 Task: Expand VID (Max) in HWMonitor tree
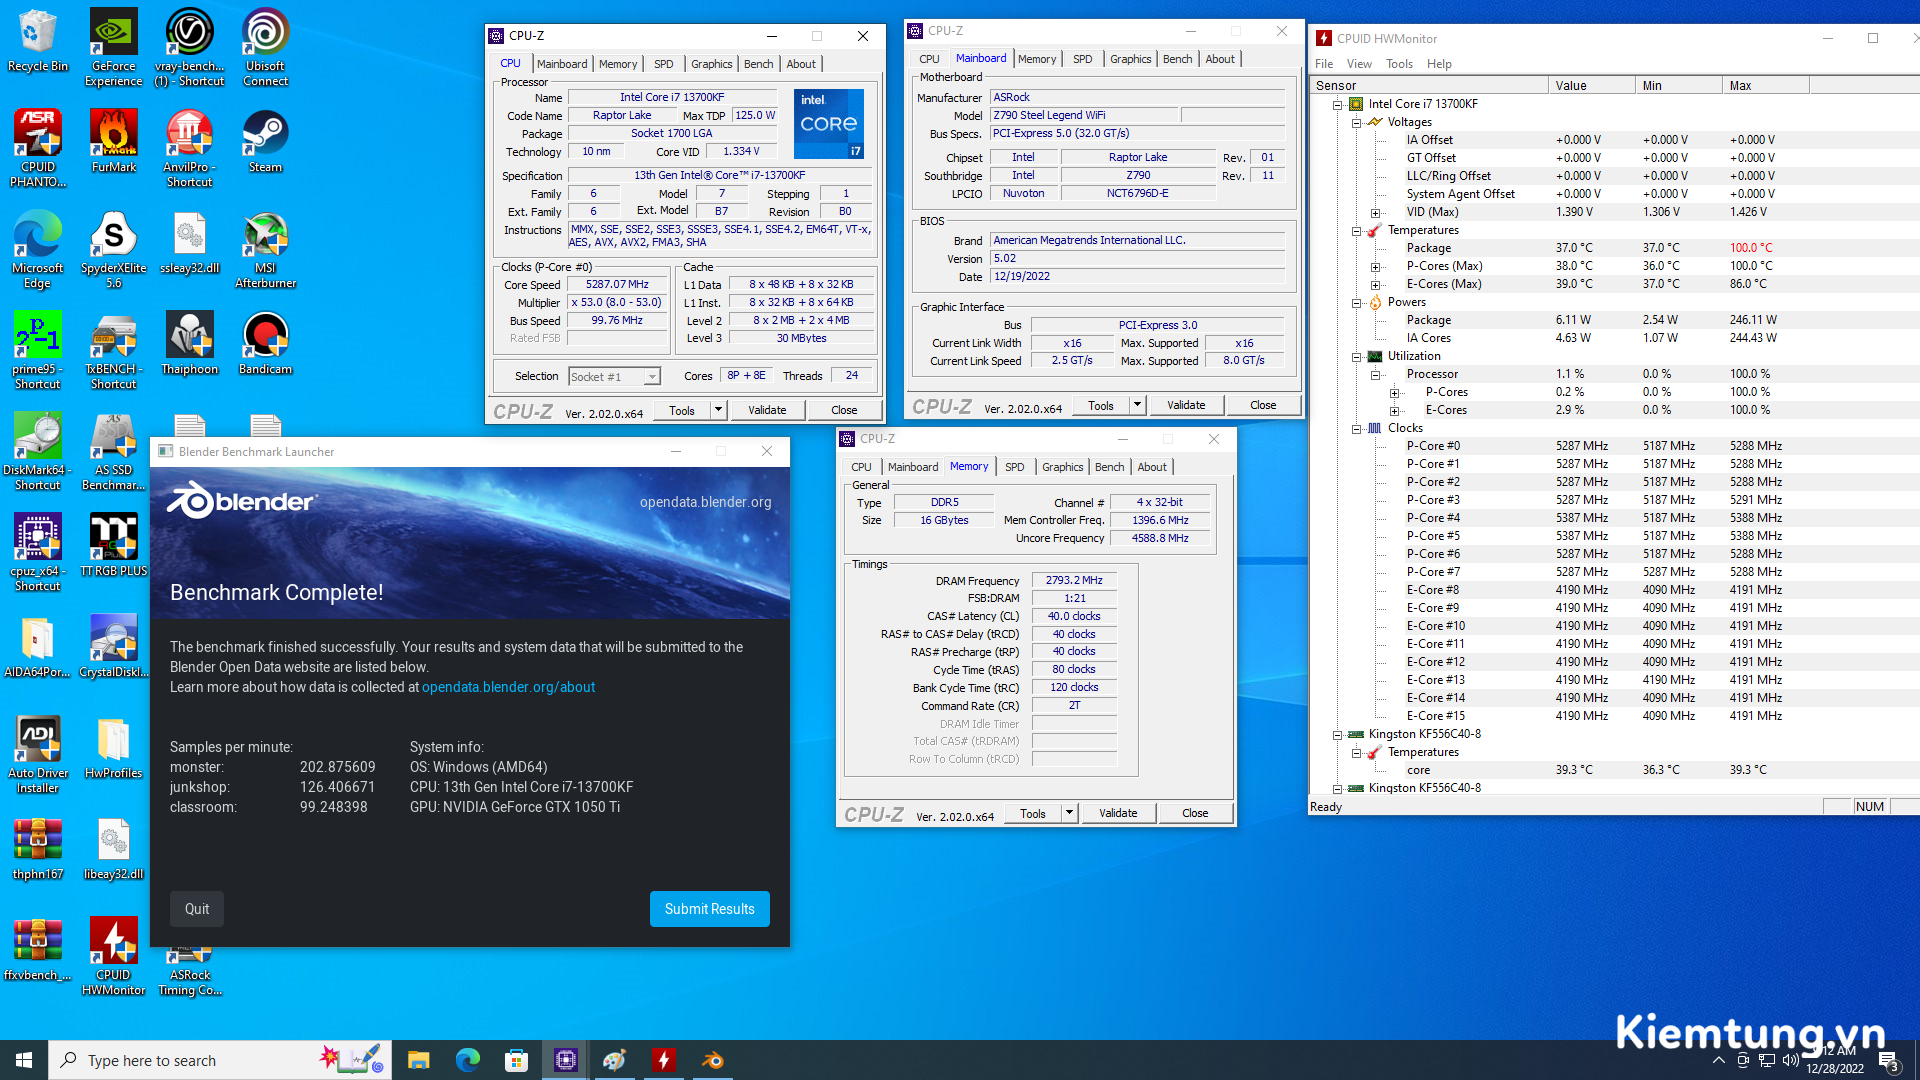pyautogui.click(x=1375, y=212)
